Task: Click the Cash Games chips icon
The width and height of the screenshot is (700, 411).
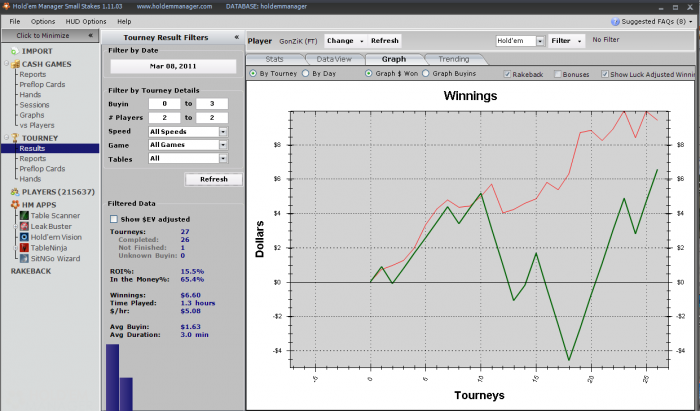Action: pyautogui.click(x=16, y=64)
